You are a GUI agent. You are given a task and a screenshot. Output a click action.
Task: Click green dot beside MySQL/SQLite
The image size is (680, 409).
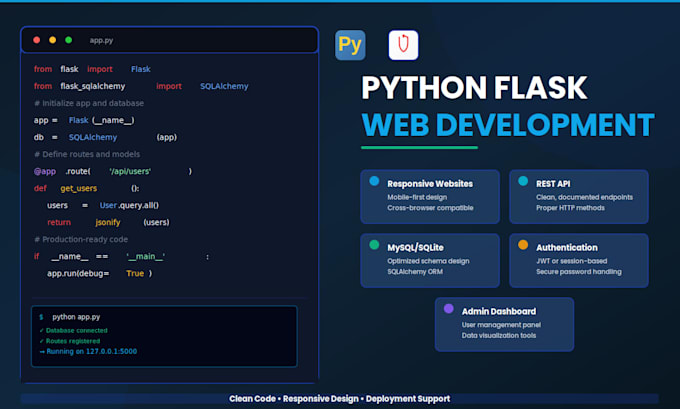[x=374, y=245]
